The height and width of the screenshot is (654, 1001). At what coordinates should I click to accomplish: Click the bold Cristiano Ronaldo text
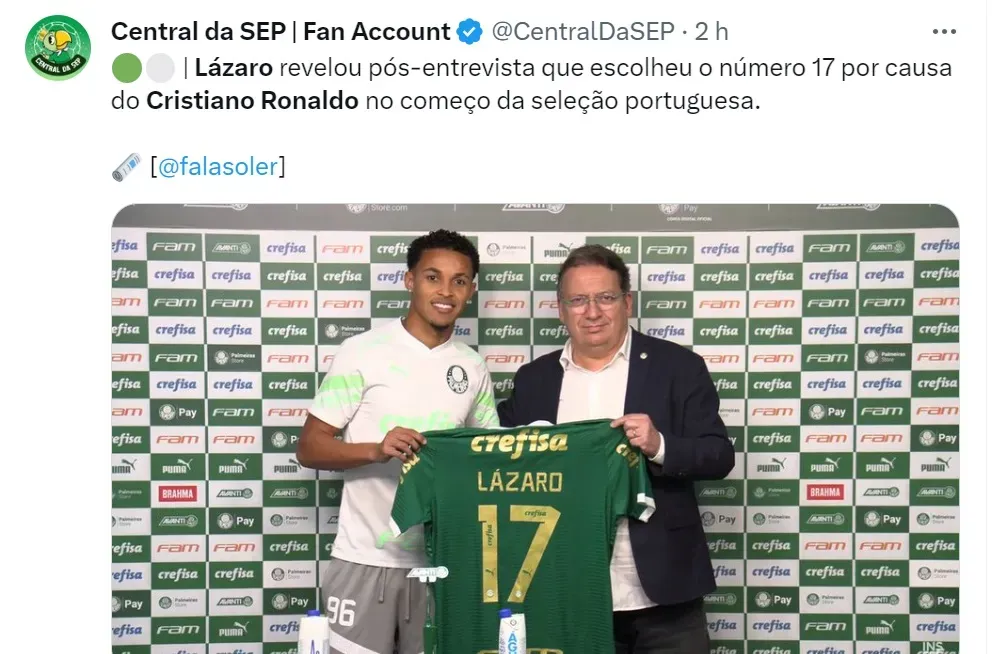tap(252, 101)
